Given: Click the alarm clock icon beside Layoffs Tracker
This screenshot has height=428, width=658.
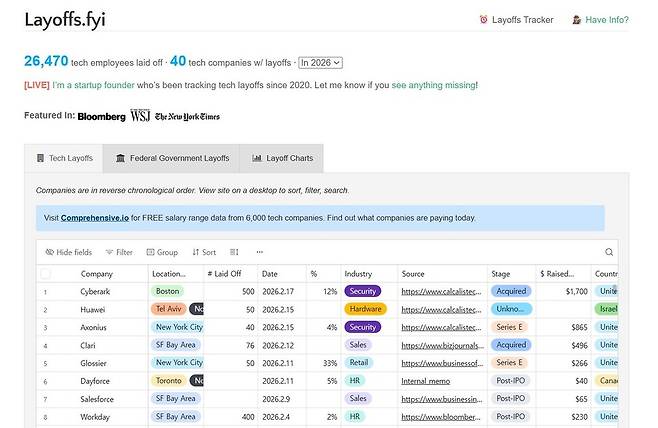Looking at the screenshot, I should (x=483, y=20).
